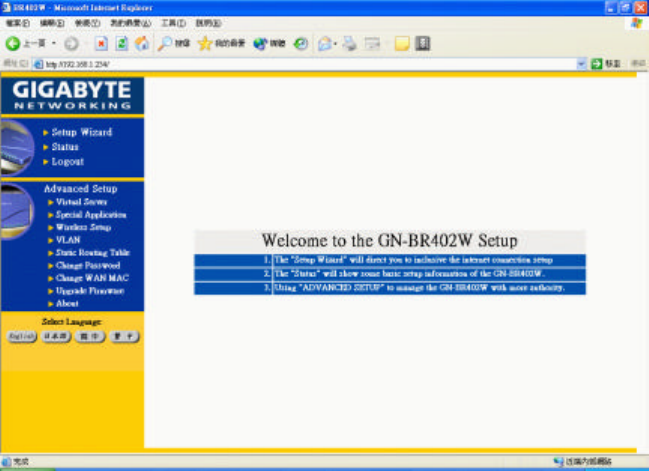The image size is (649, 471).
Task: Open History with the clock arrow icon
Action: [300, 43]
